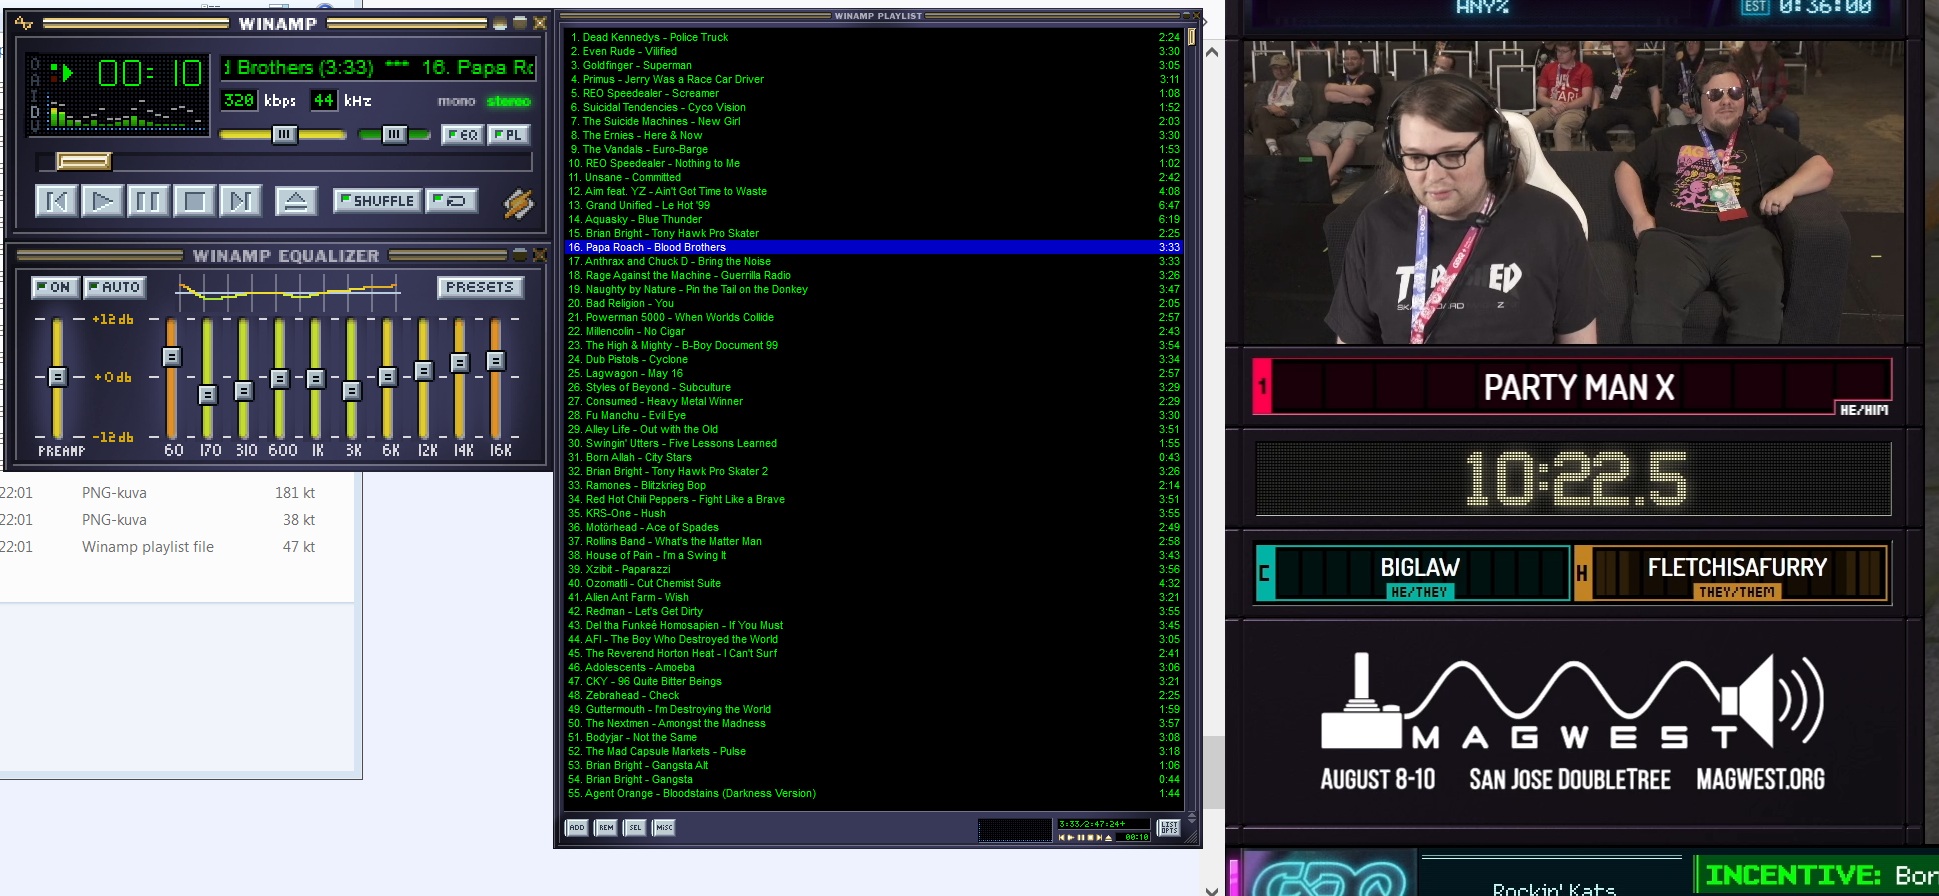Click the 16K equalizer band knob
Viewport: 1939px width, 896px height.
(496, 360)
